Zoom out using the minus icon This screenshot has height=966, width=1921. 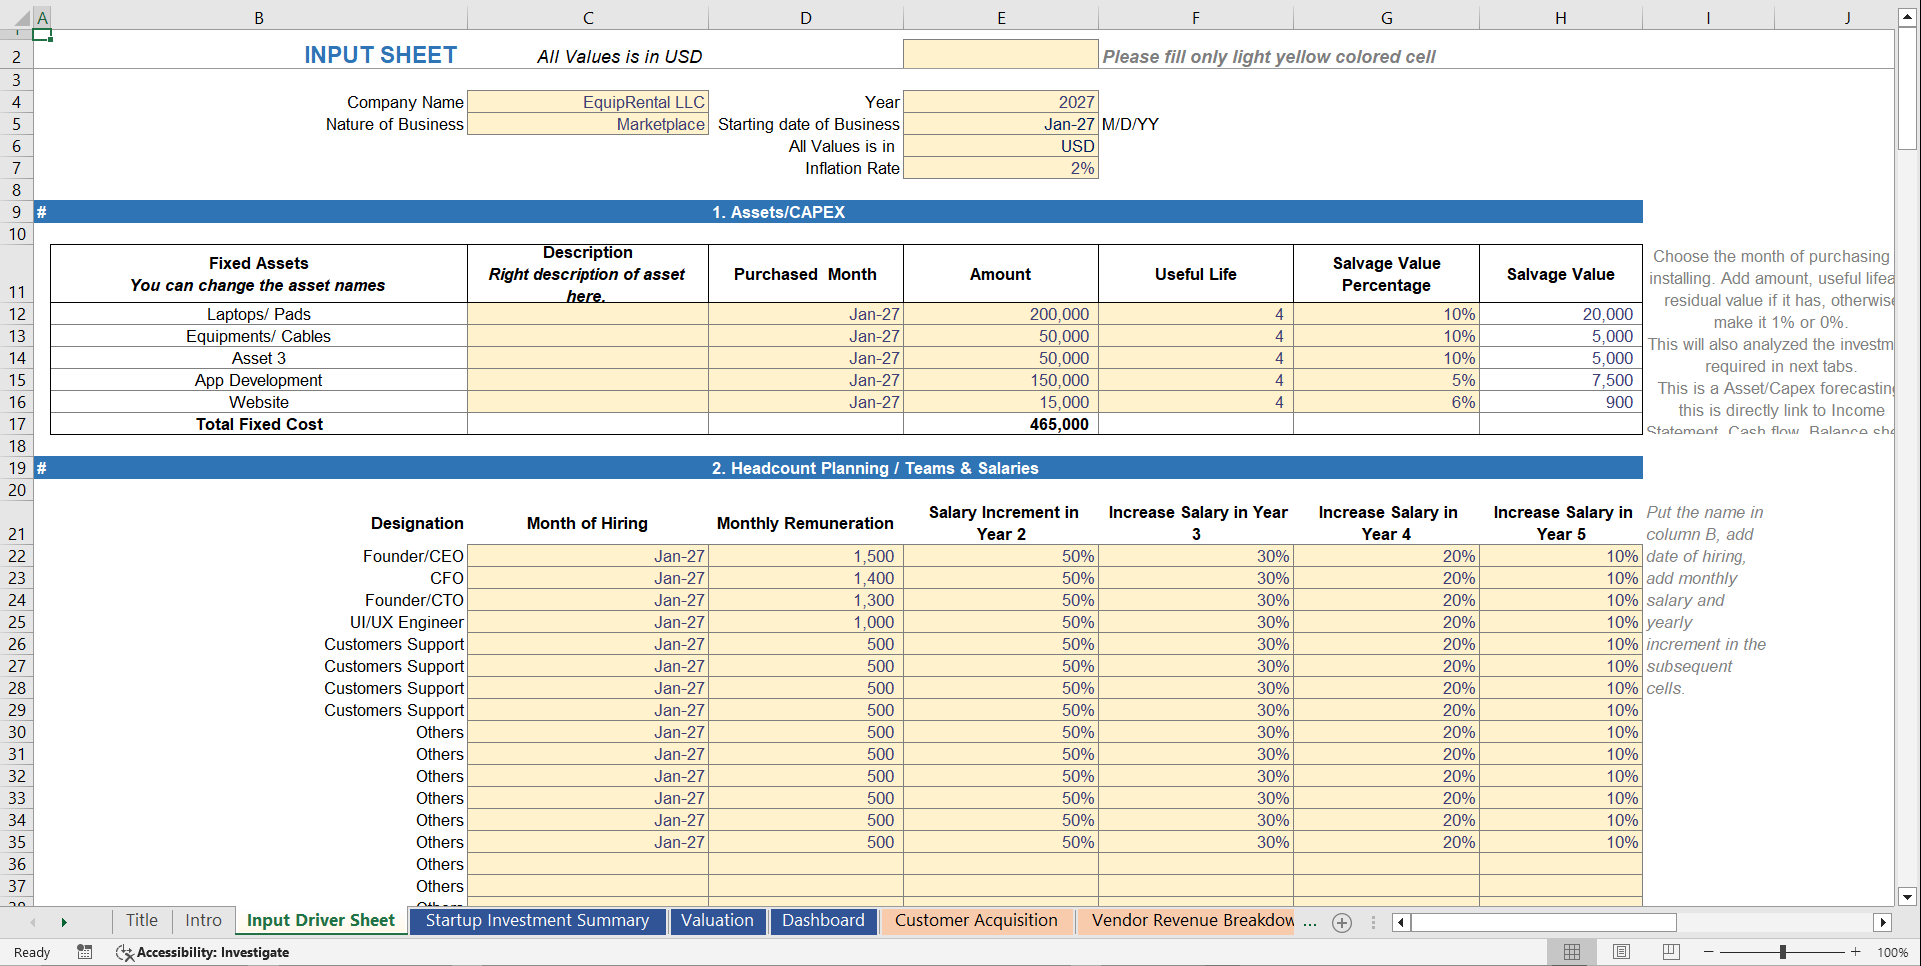(1706, 952)
